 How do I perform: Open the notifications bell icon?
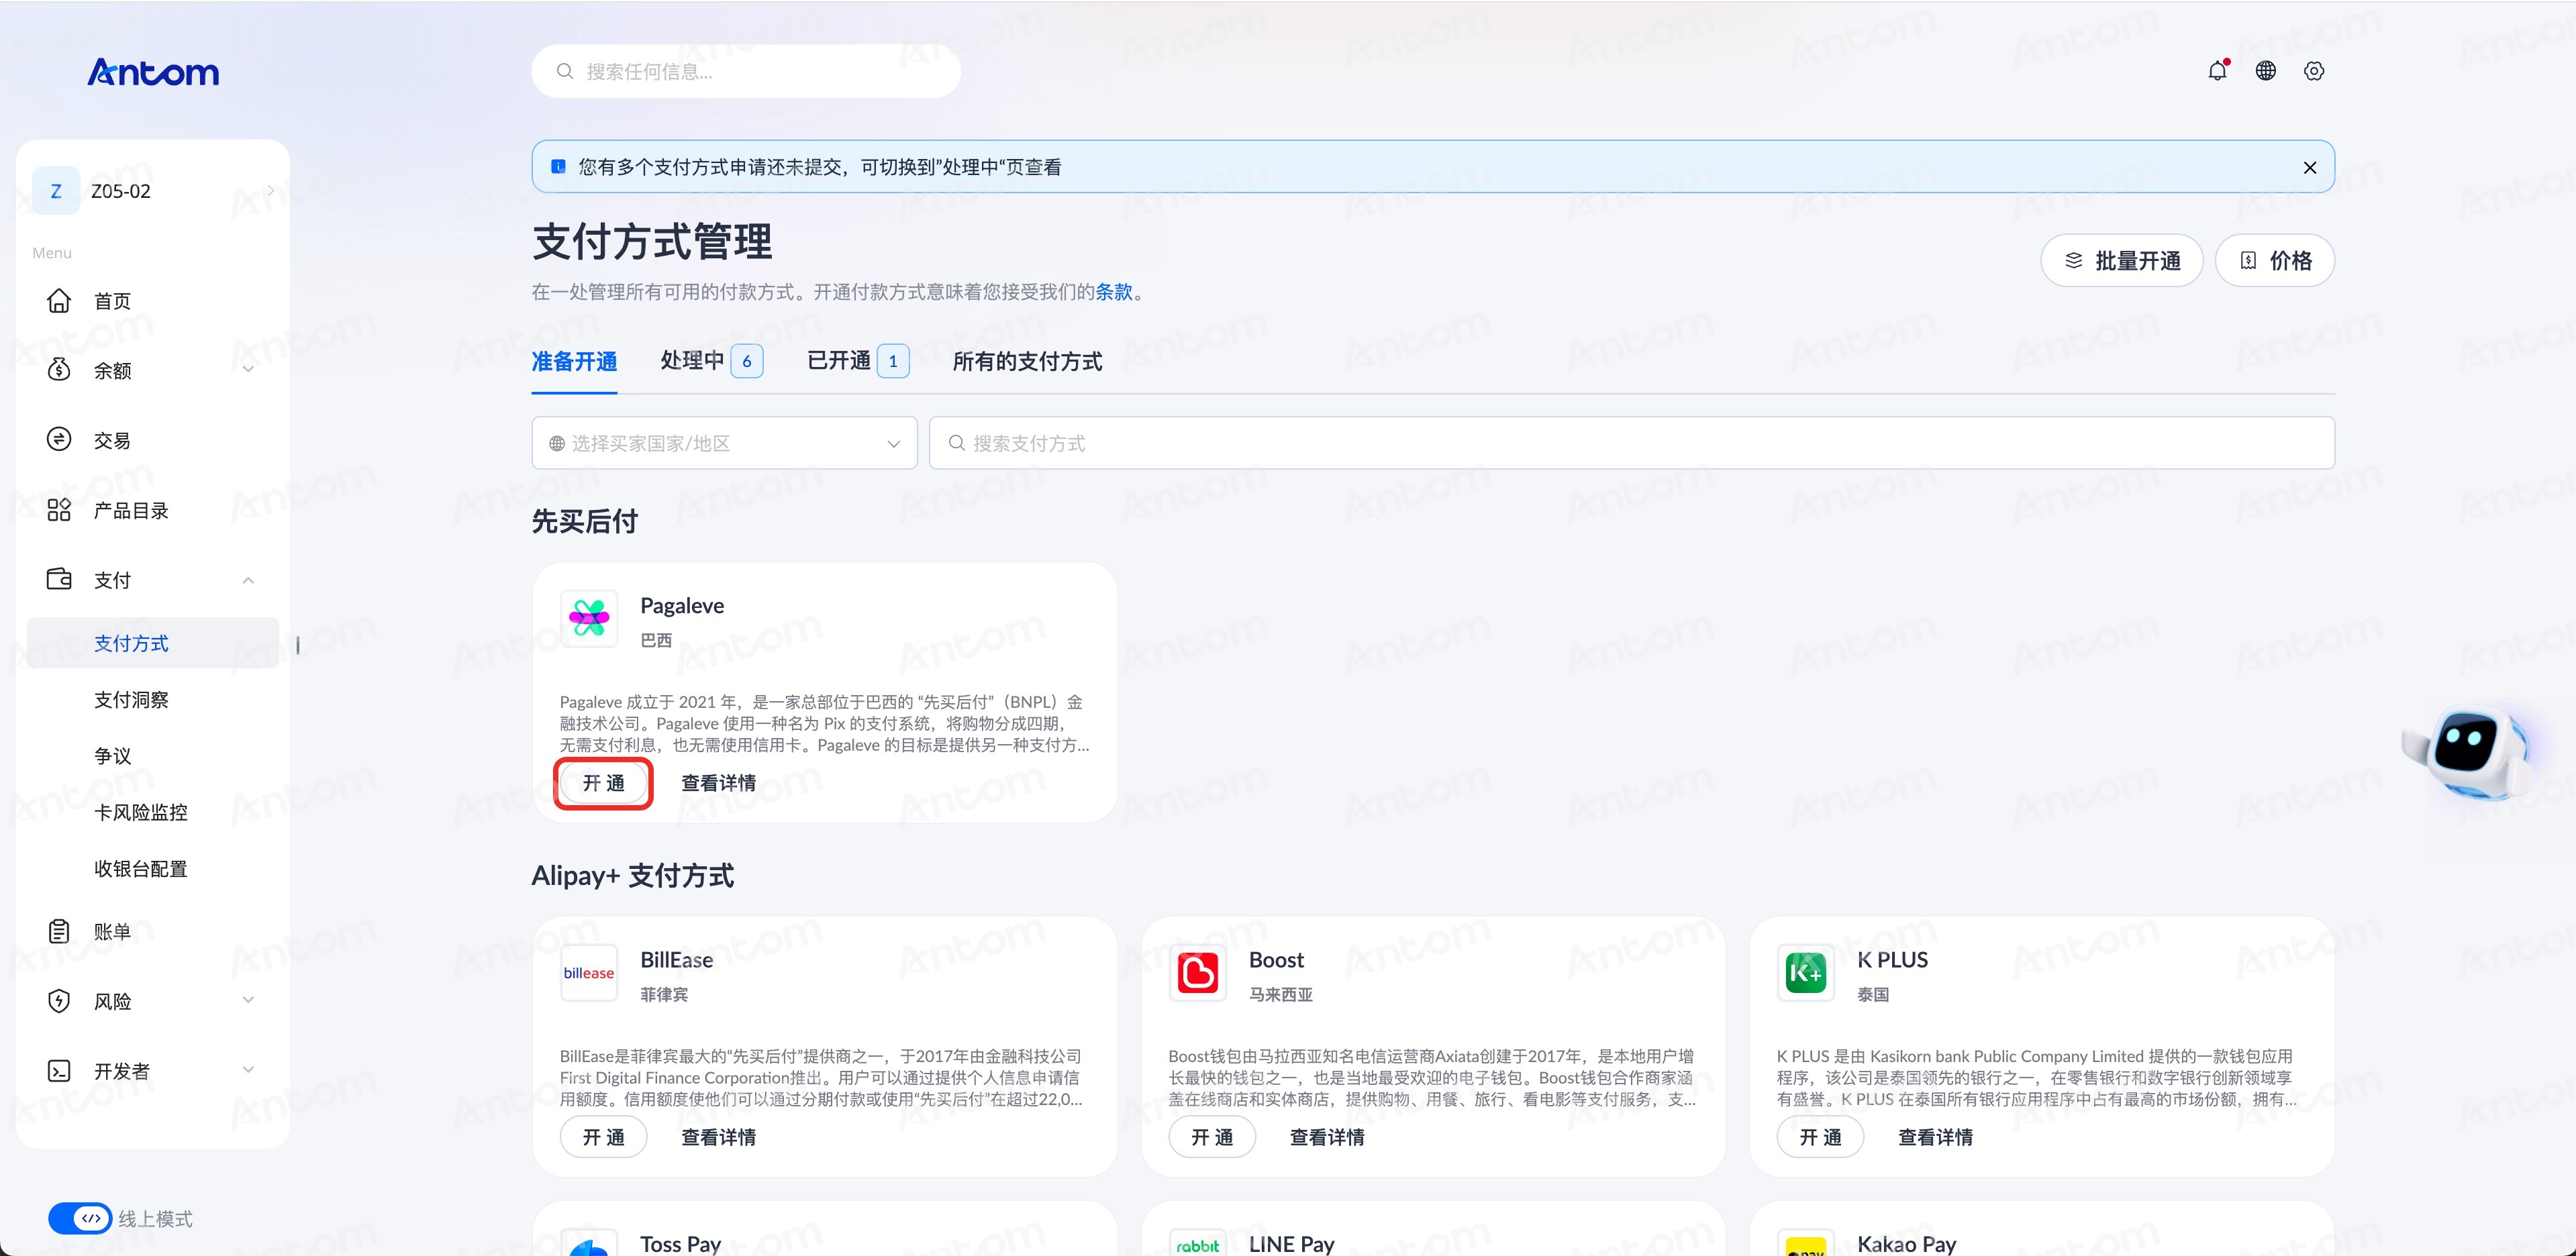[x=2217, y=71]
